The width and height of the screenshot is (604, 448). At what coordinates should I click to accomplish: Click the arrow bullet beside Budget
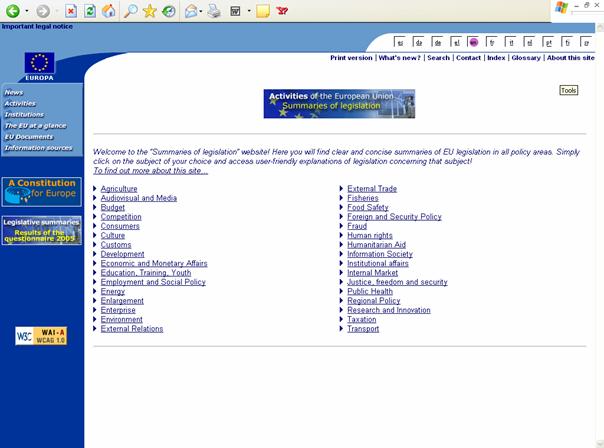[95, 207]
